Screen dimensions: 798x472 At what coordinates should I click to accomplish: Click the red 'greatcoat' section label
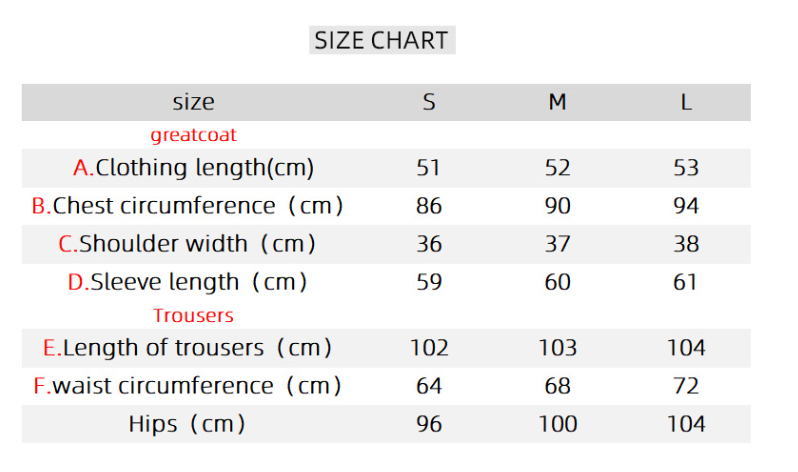point(194,134)
